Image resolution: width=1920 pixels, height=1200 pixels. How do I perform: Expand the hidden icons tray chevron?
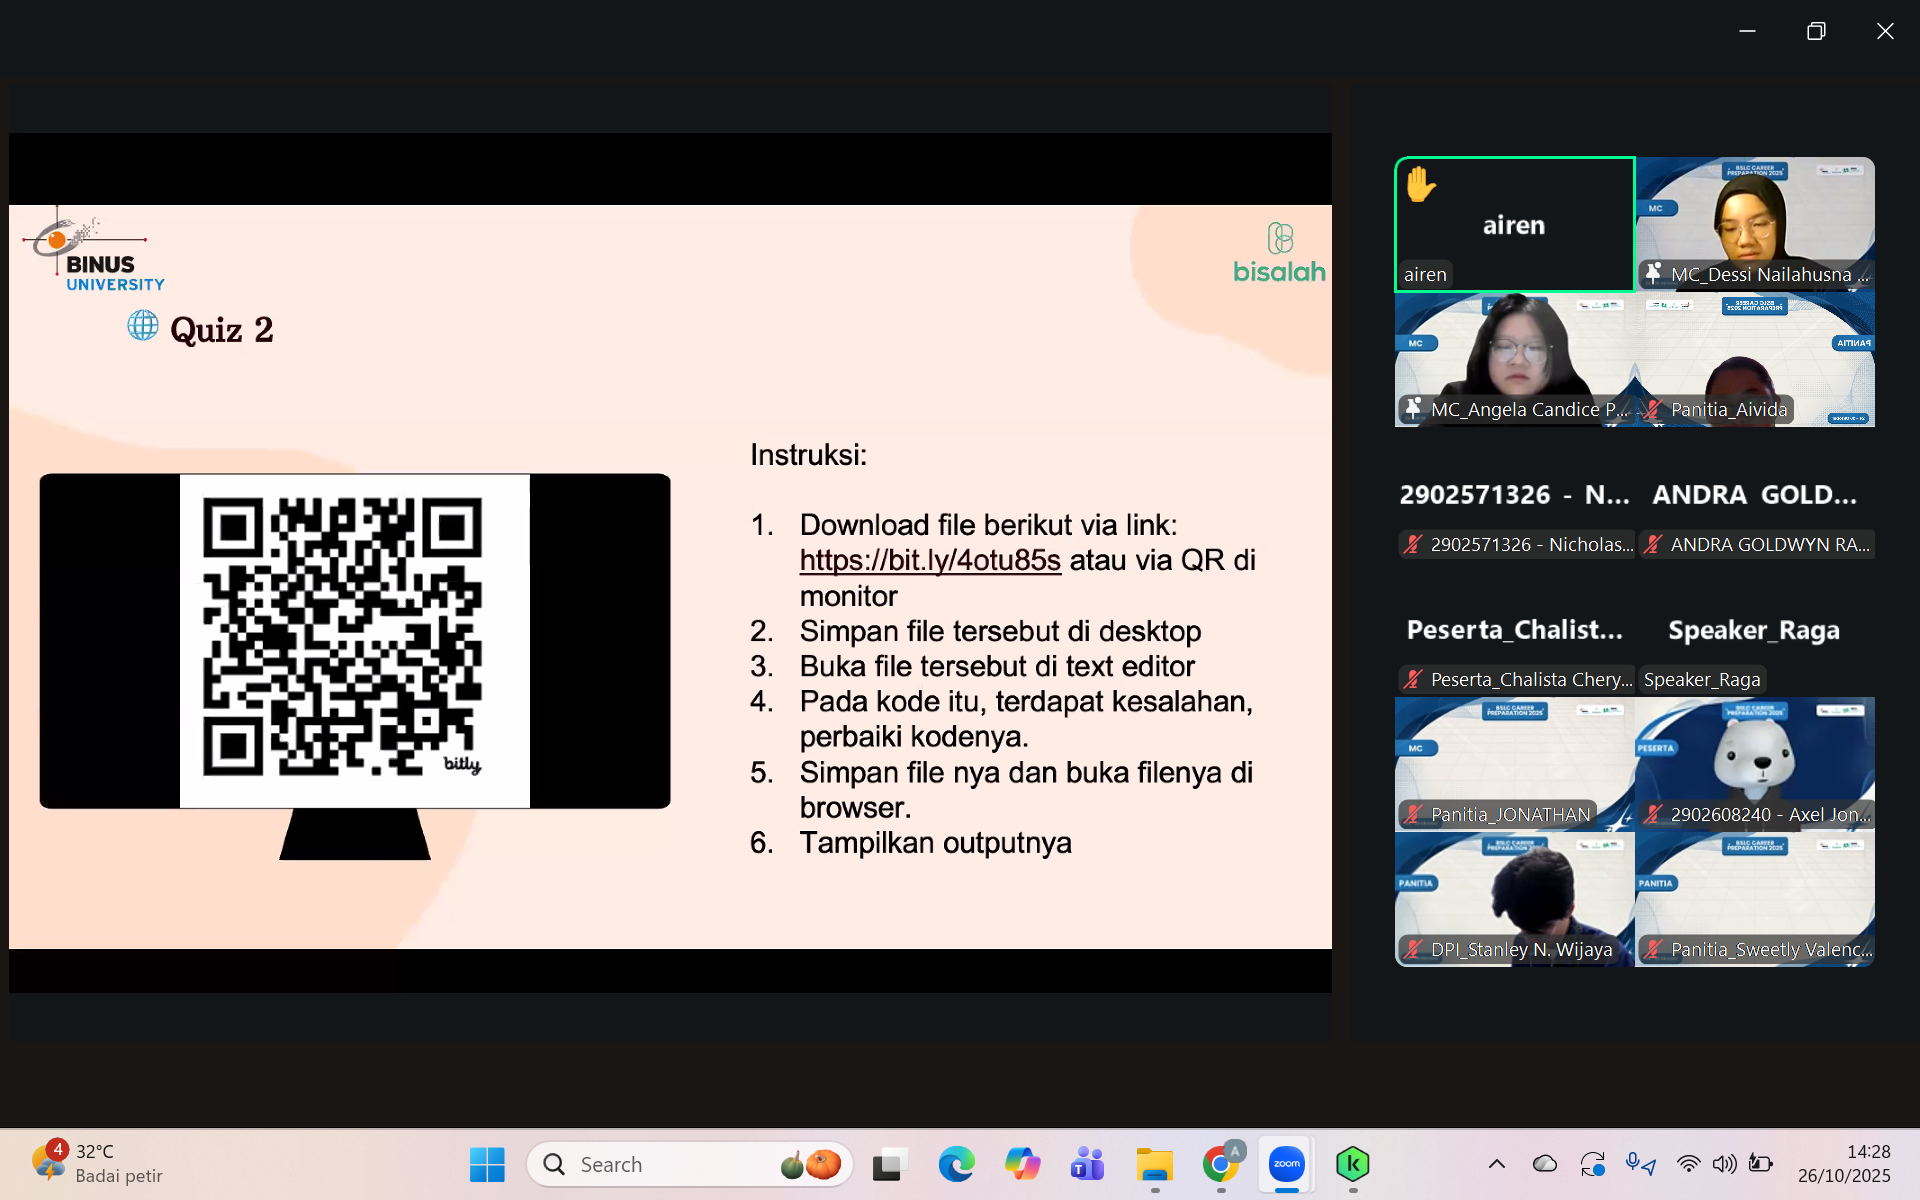tap(1496, 1164)
